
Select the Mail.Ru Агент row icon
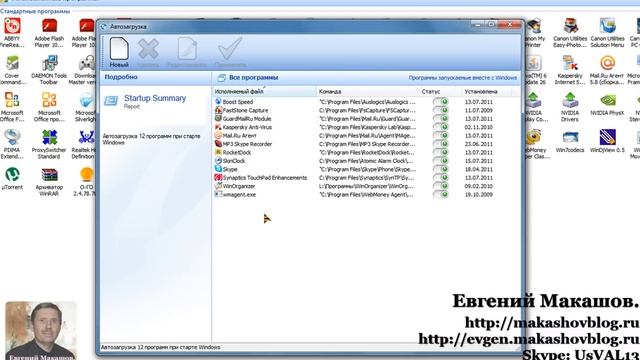coord(218,135)
